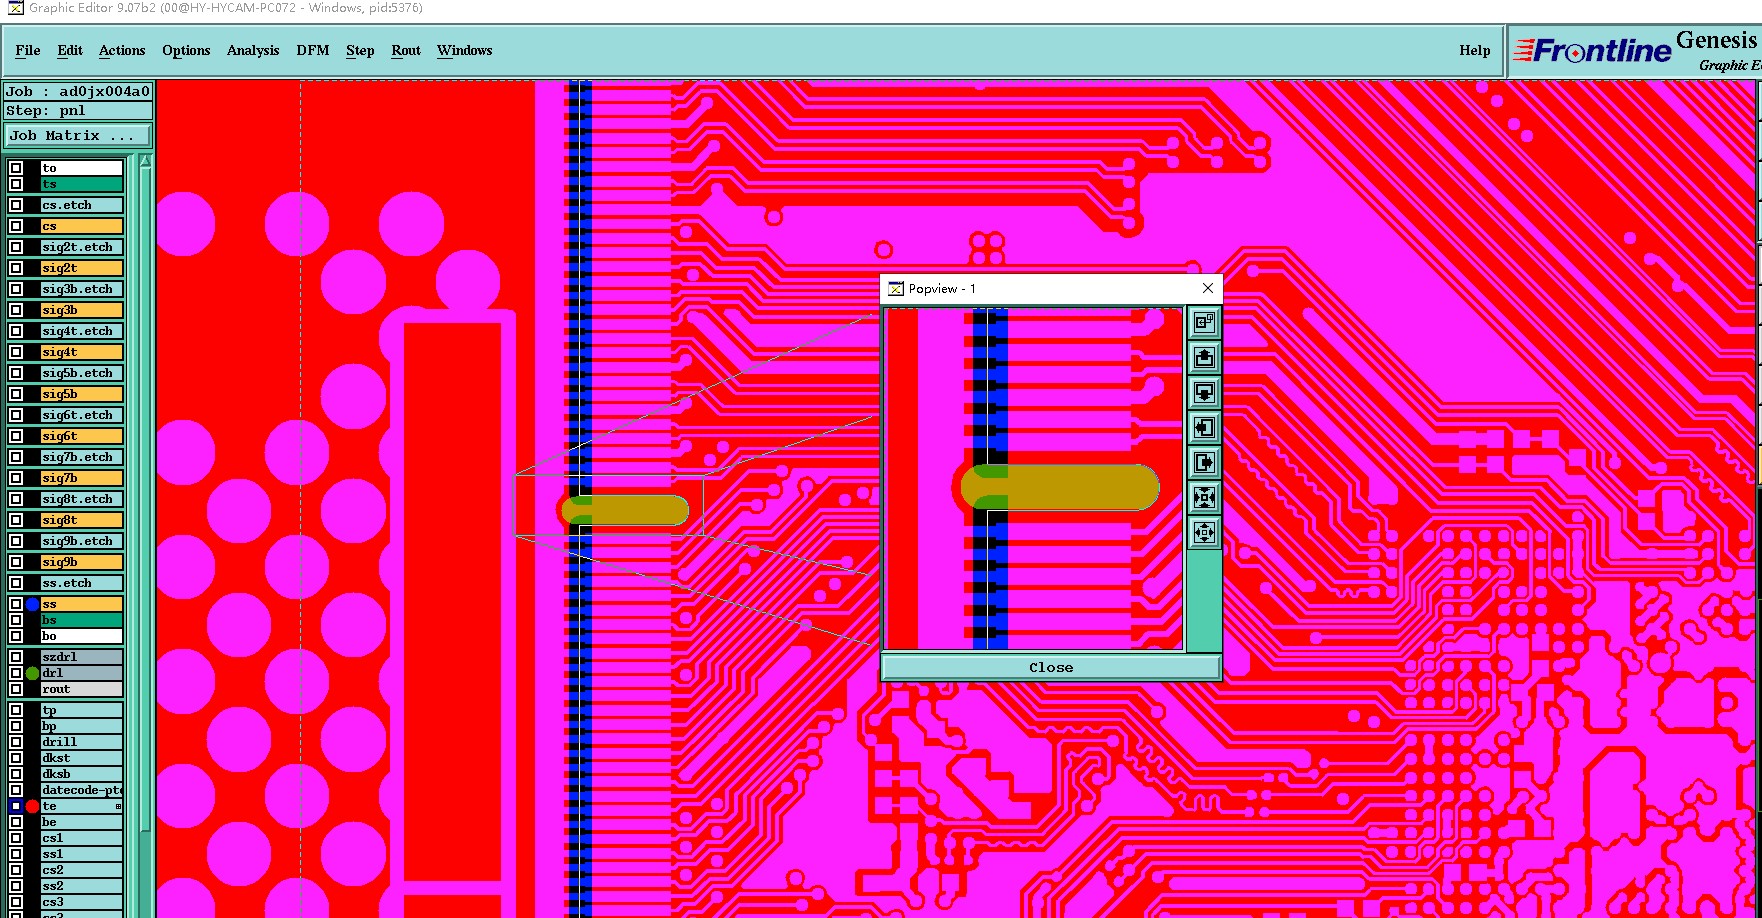Click the green color dot of drl layer

point(32,673)
